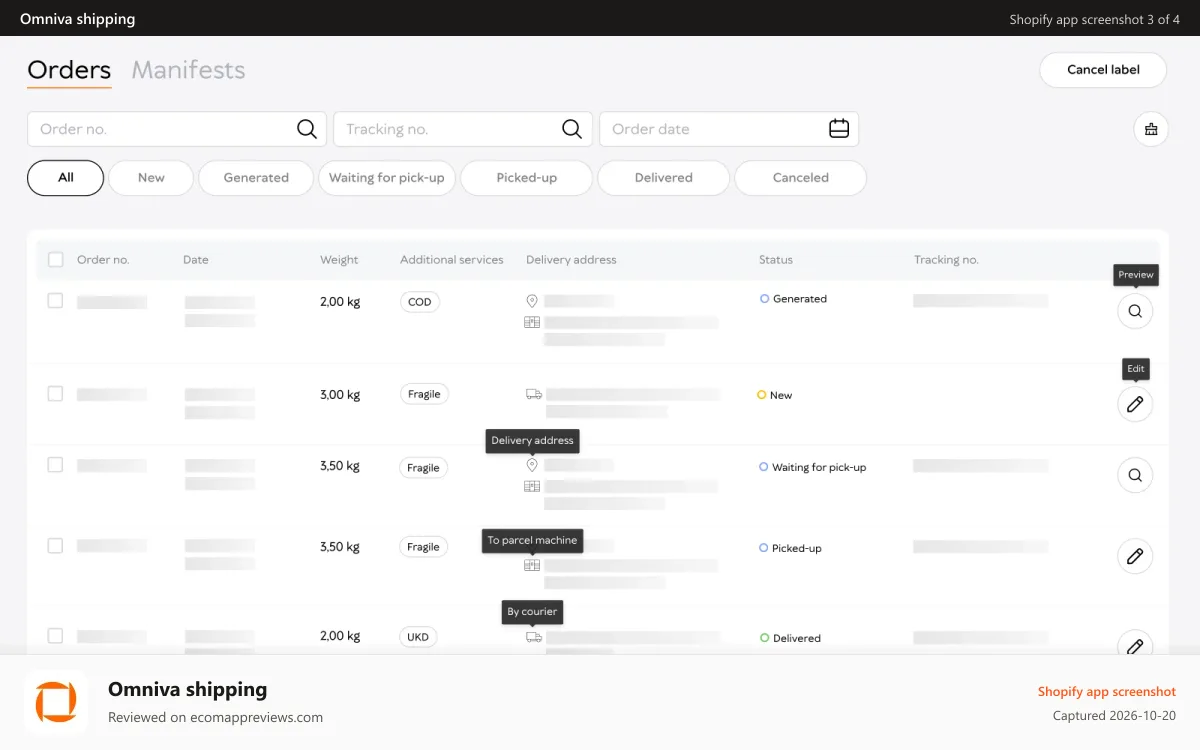Focus the Order date field
Image resolution: width=1200 pixels, height=750 pixels.
point(729,129)
